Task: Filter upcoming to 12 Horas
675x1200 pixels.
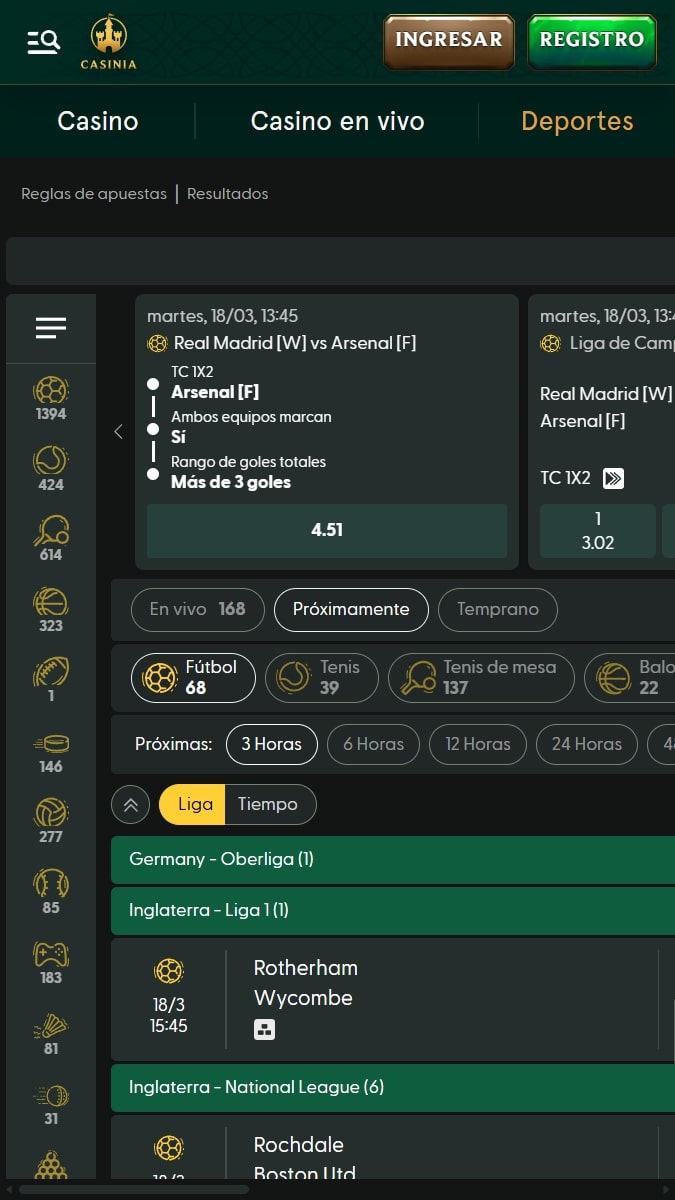Action: click(x=478, y=744)
